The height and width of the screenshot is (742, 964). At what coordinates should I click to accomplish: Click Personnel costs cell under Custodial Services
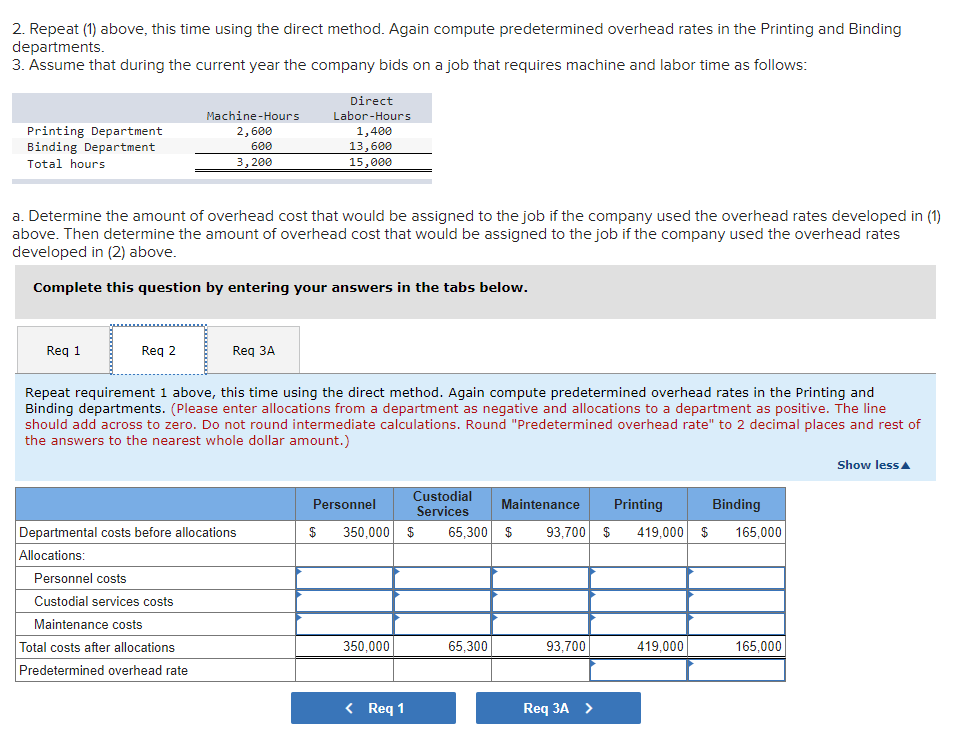443,578
